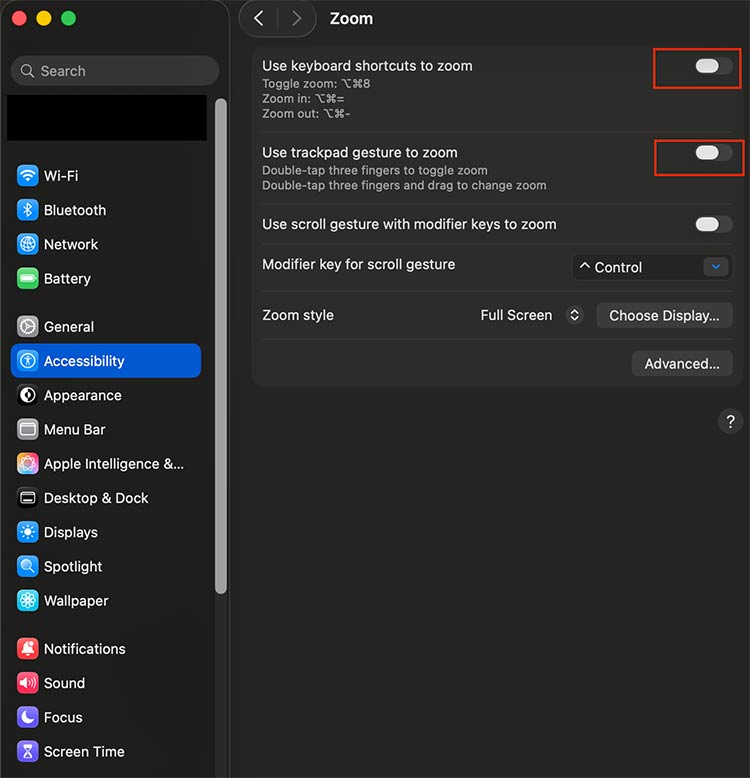This screenshot has height=778, width=750.
Task: Click the Choose Display... button
Action: click(664, 315)
